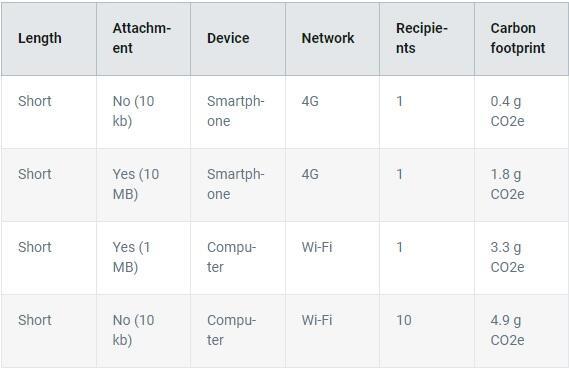Select the 4.9 g CO2e cell
Viewport: 569px width, 370px height.
pyautogui.click(x=521, y=331)
